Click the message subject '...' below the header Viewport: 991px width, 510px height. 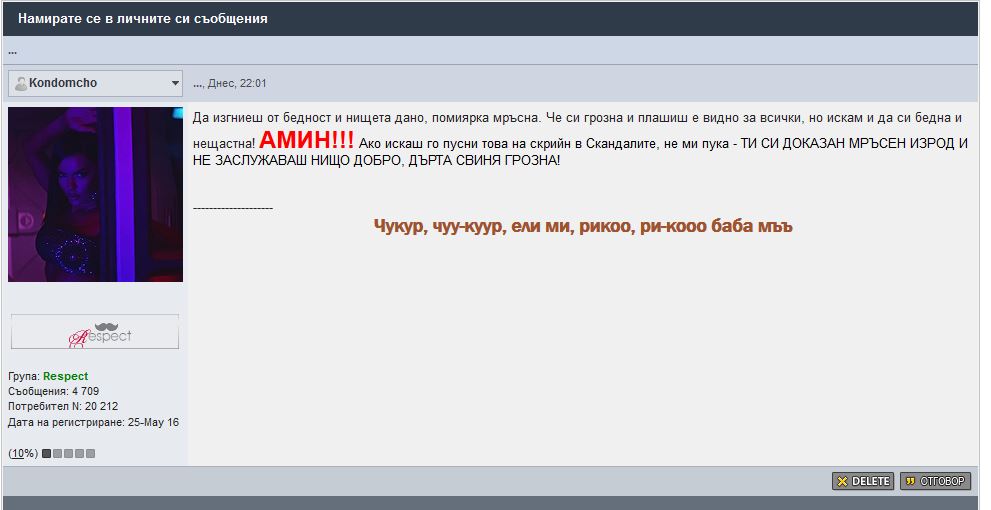point(13,51)
